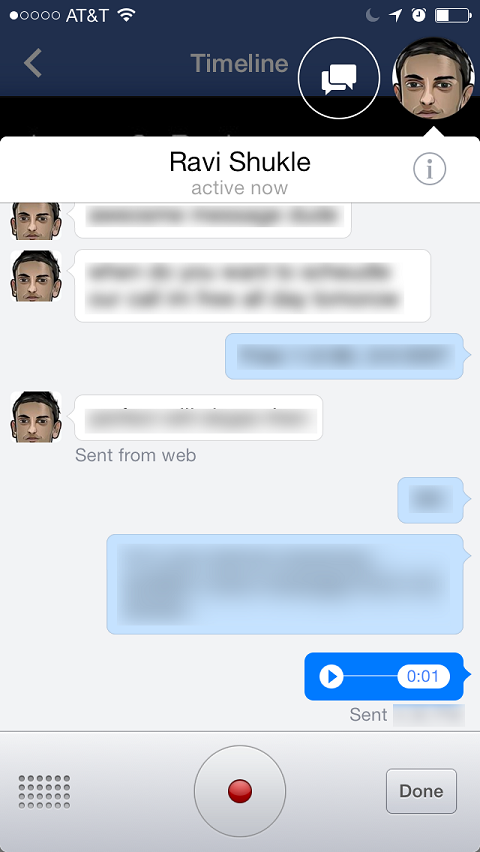Tap avatar next to Sent from web message
Screen dimensions: 480x852
(36, 417)
